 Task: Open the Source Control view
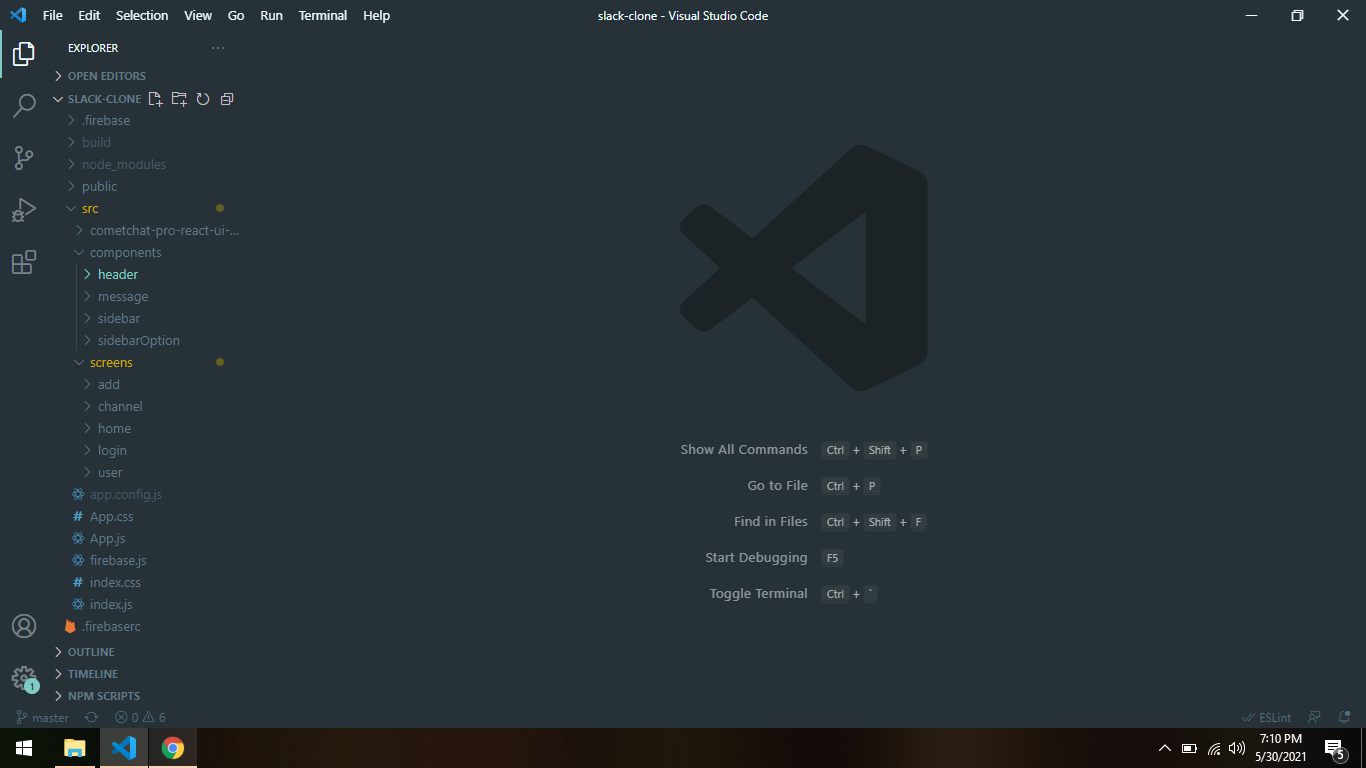24,158
